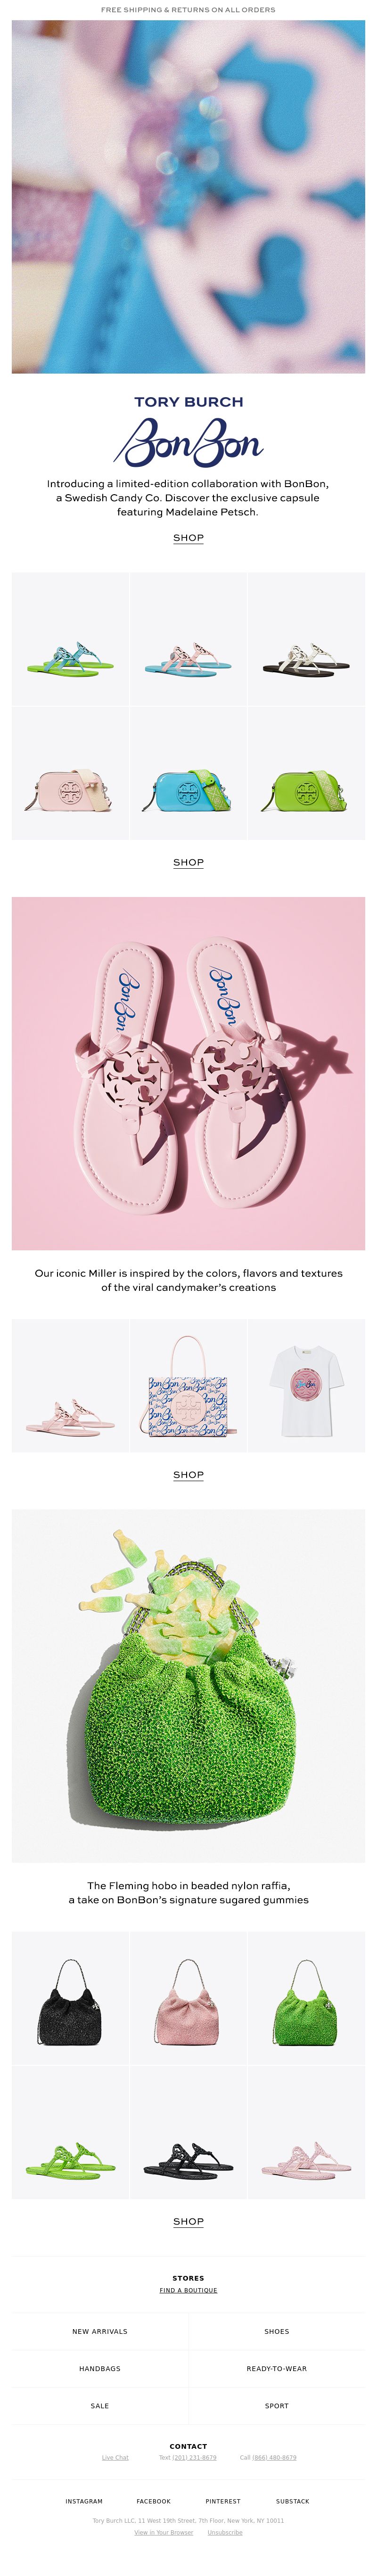This screenshot has width=377, height=2576.
Task: Click the green beaded Fleming hobo hero image
Action: [188, 1686]
